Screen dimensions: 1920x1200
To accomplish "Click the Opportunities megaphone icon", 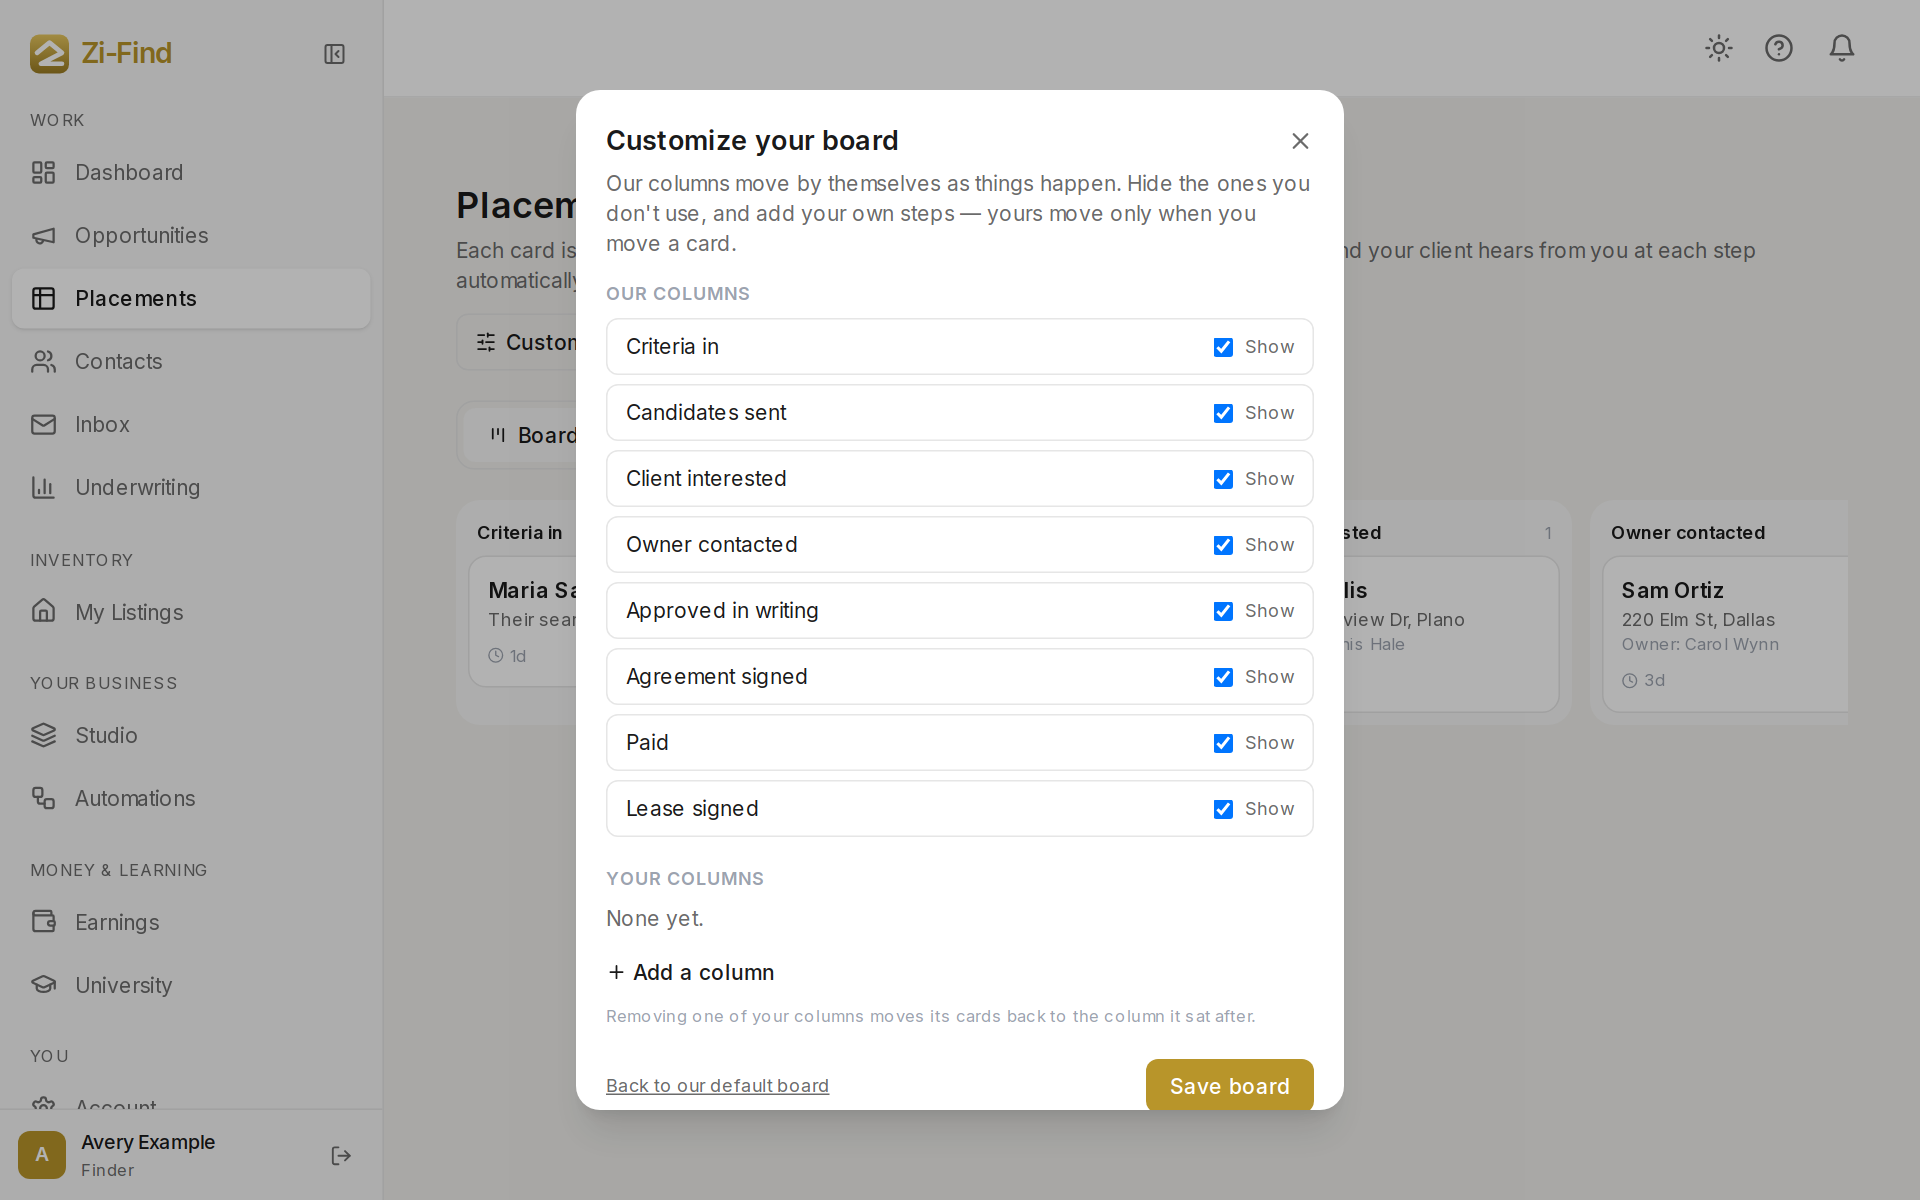I will coord(43,236).
